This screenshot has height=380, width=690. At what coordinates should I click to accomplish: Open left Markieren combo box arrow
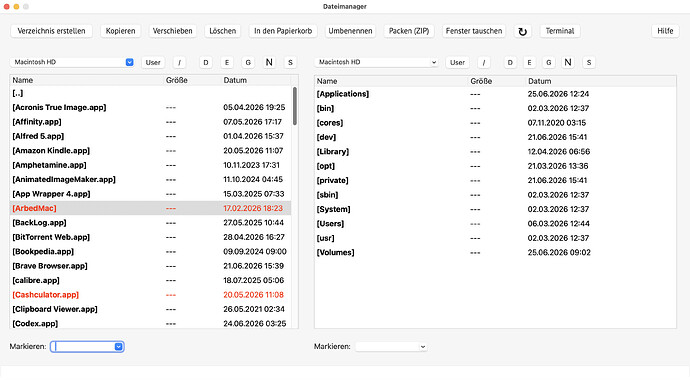tap(118, 347)
